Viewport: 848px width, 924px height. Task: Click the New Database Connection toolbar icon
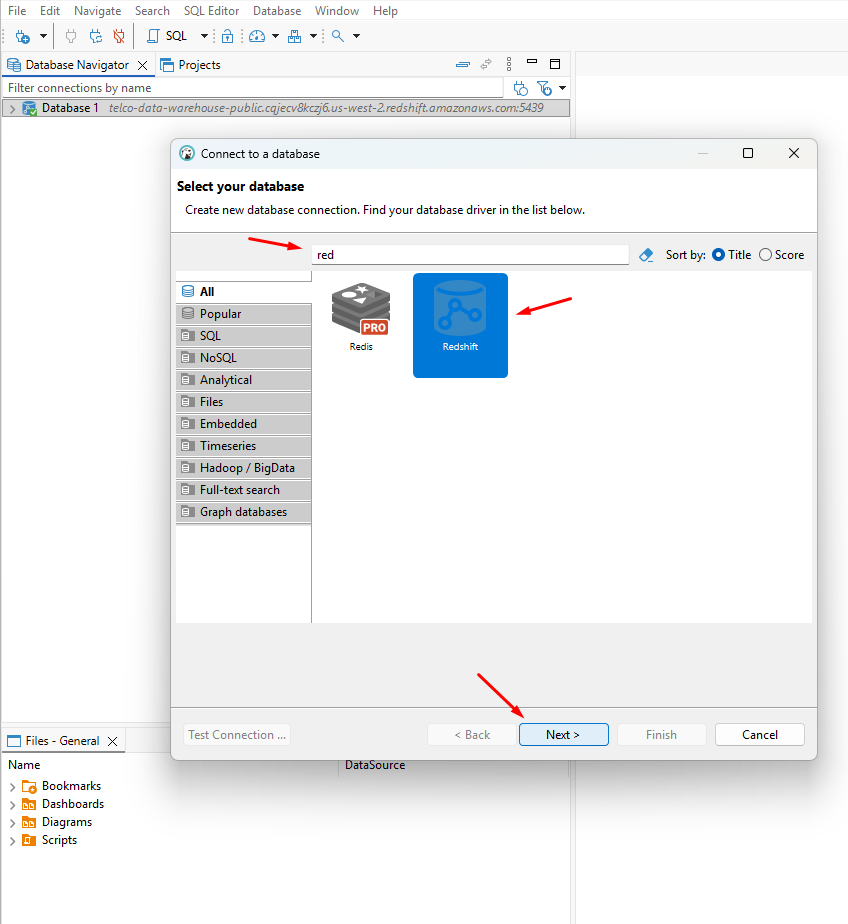coord(23,37)
